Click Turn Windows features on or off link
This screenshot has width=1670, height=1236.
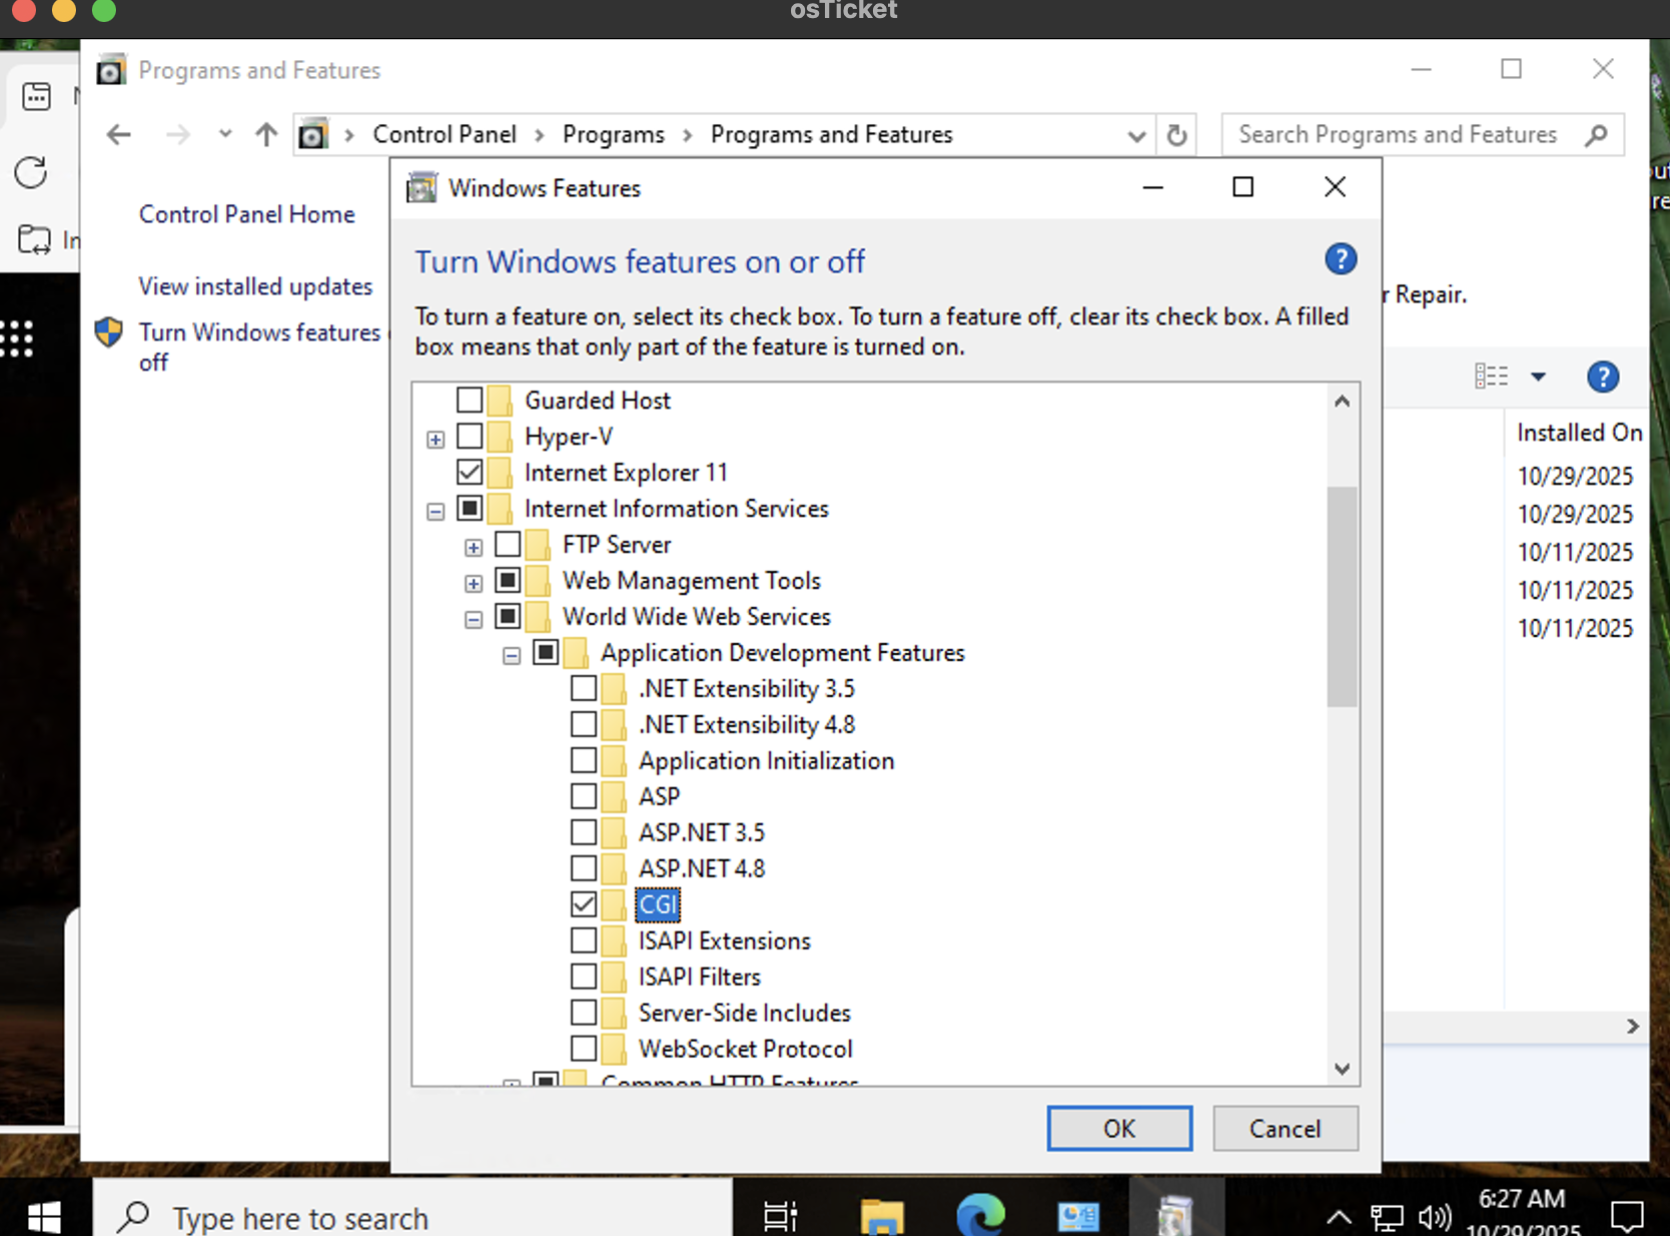click(x=260, y=346)
